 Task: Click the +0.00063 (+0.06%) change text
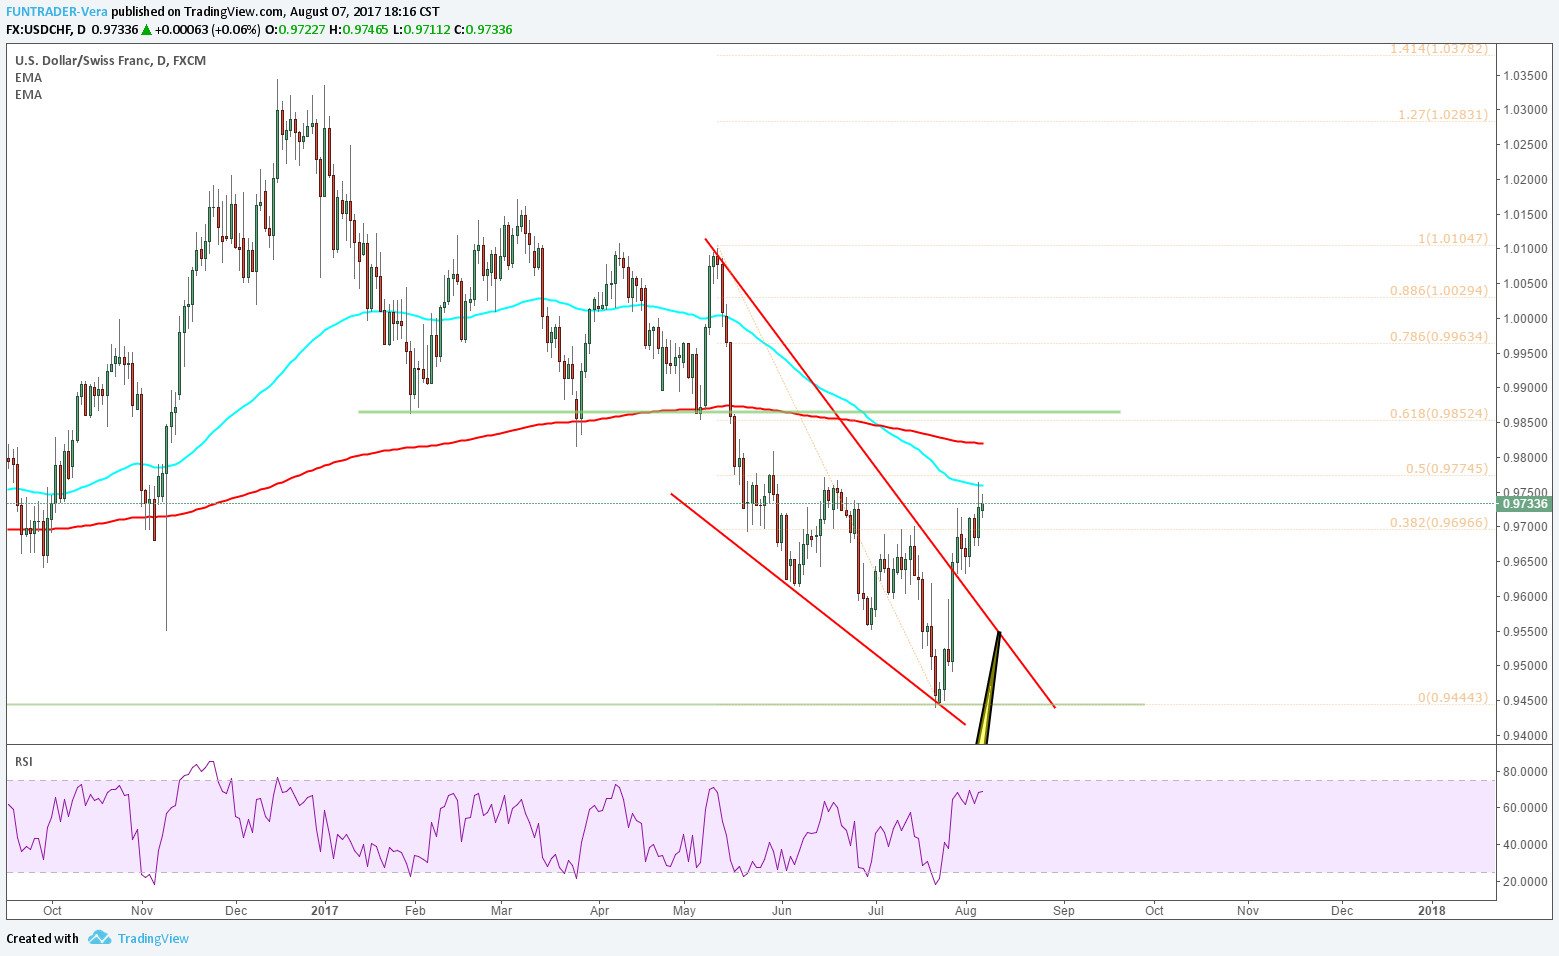click(x=207, y=30)
